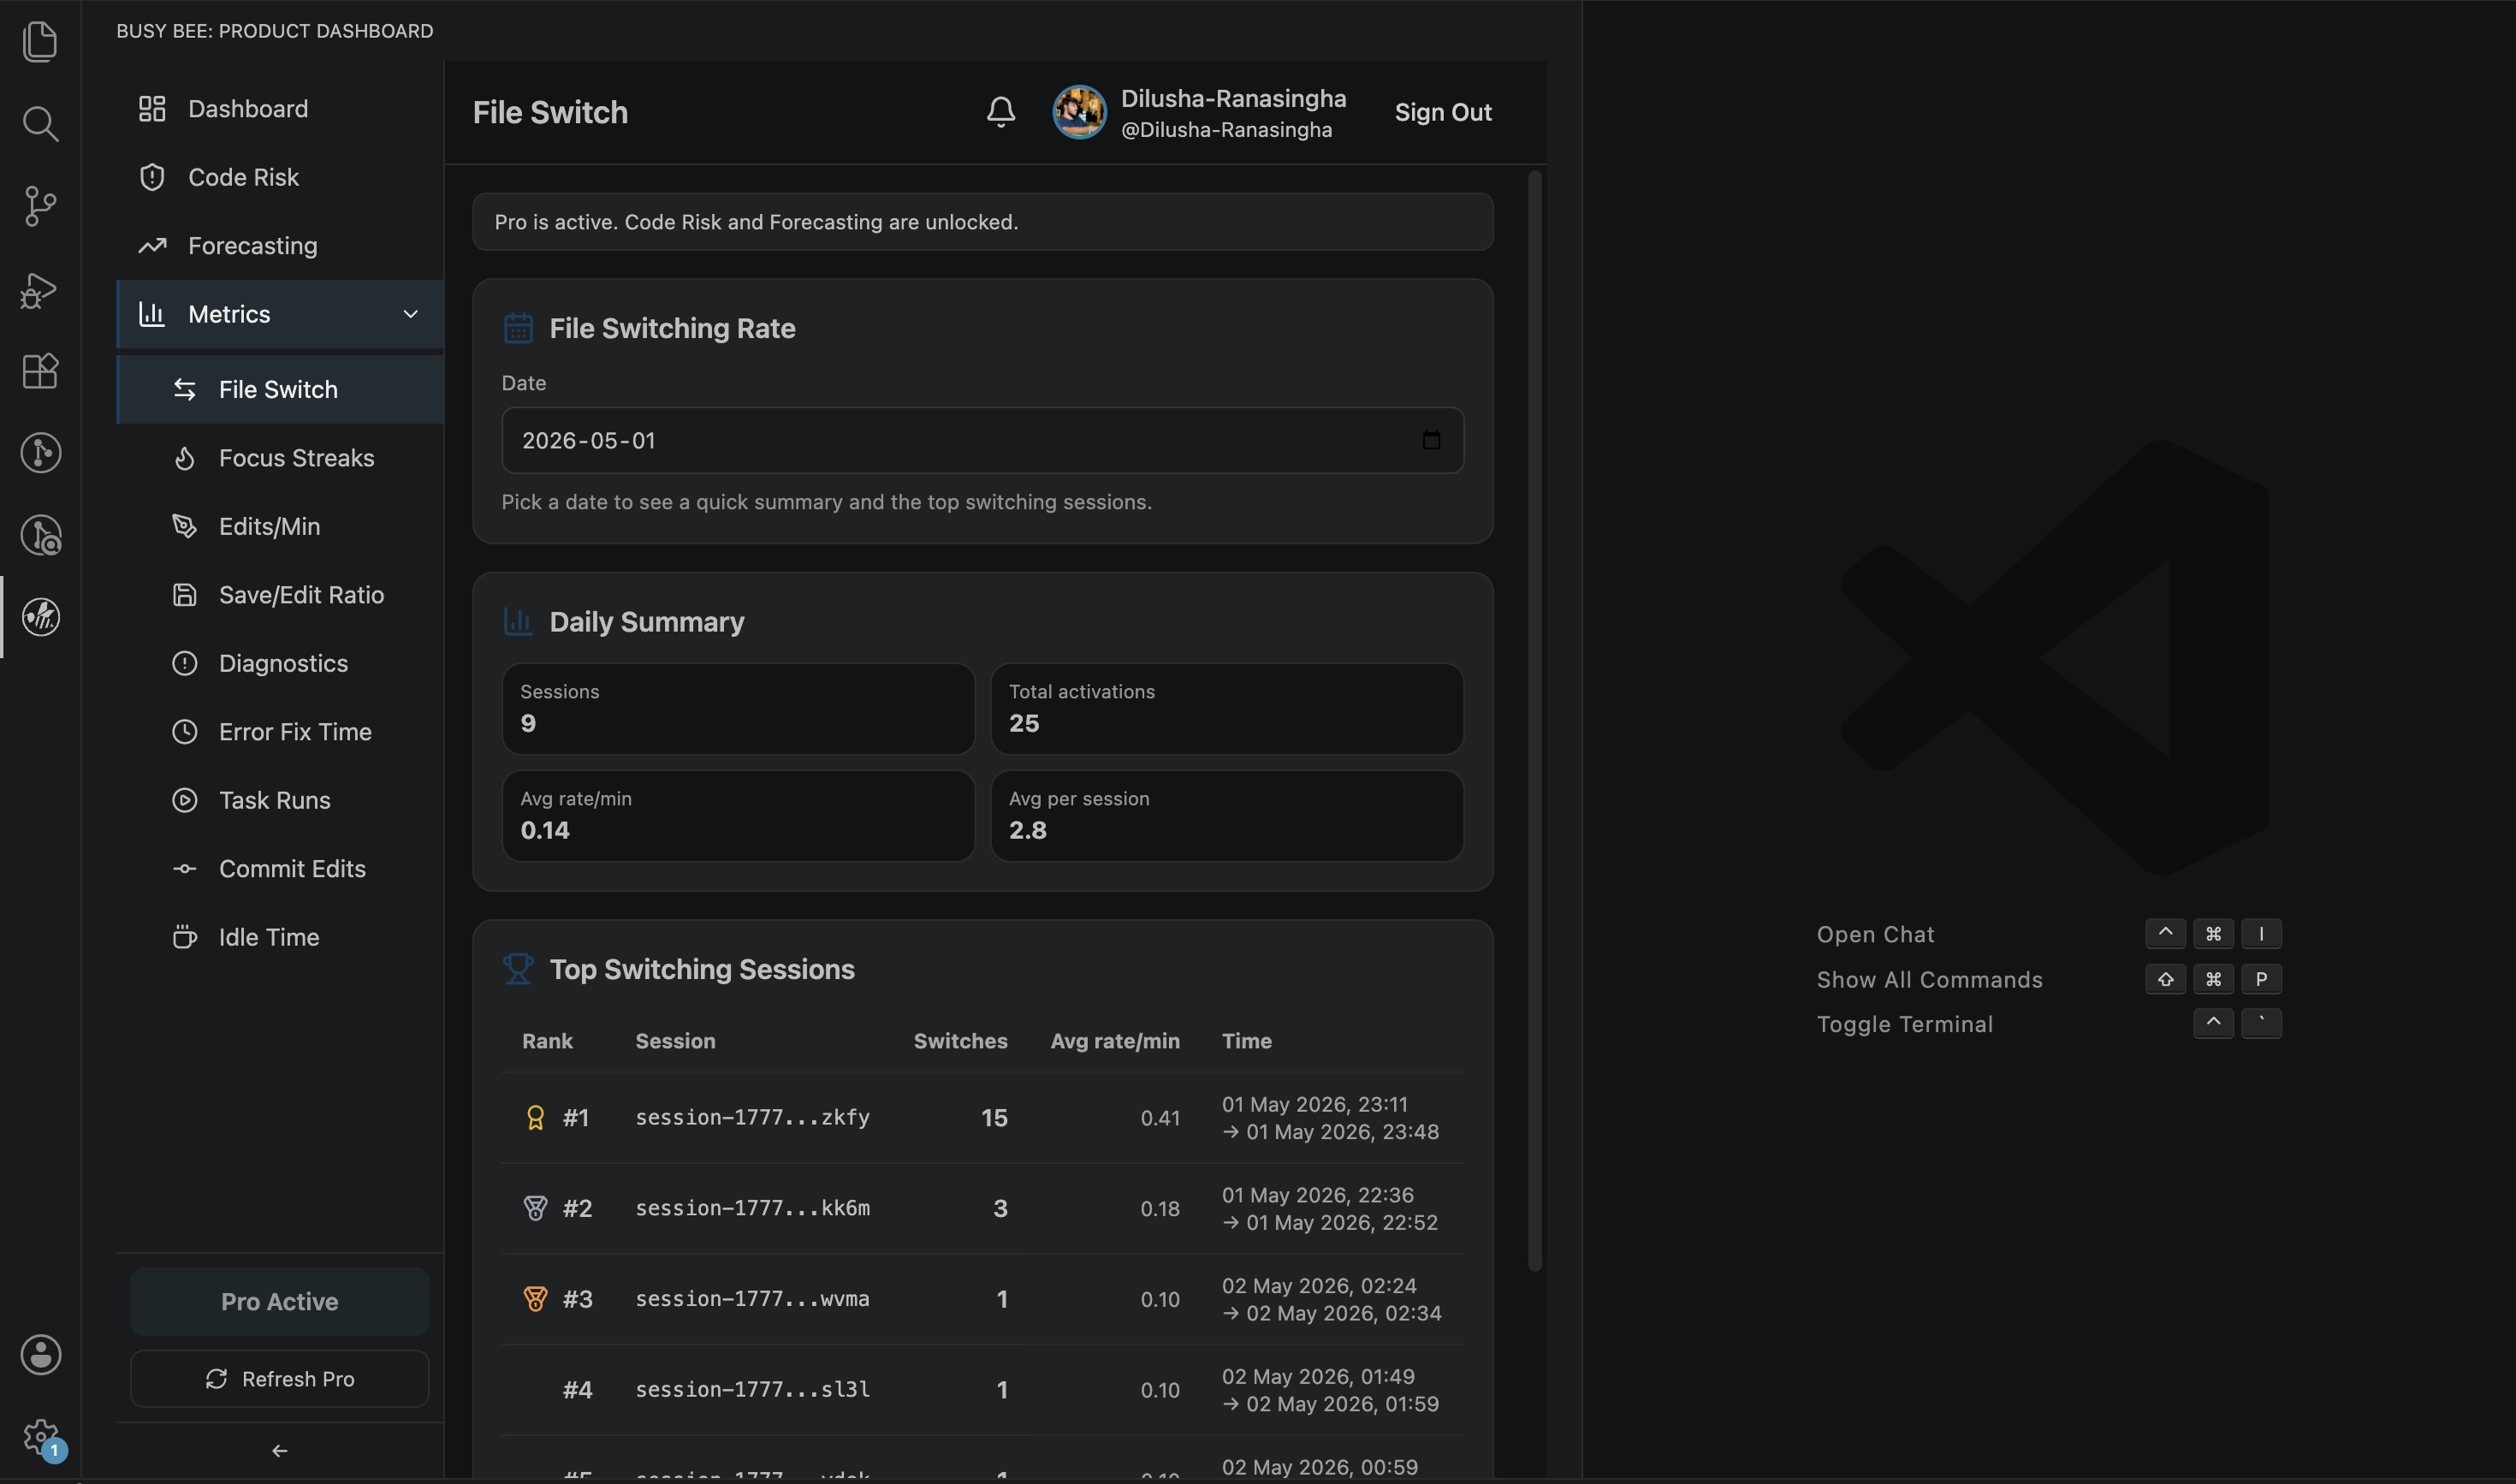Open the Idle Time metric
The width and height of the screenshot is (2516, 1484).
280,938
